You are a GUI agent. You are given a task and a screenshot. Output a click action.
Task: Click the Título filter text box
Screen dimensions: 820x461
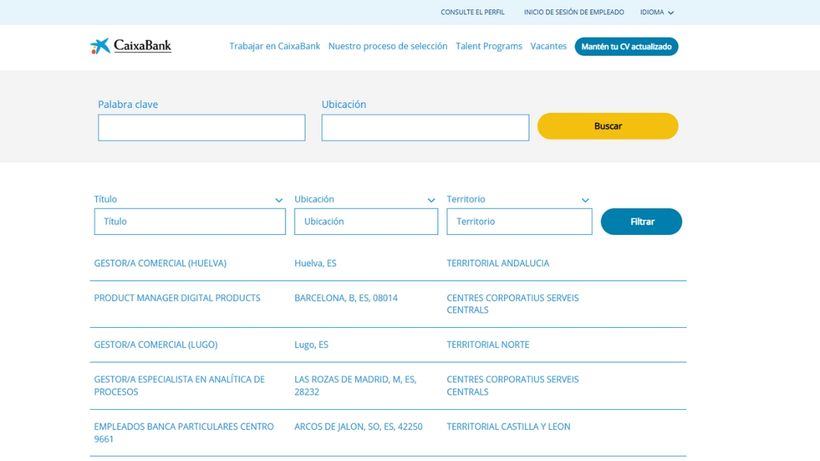click(x=189, y=222)
